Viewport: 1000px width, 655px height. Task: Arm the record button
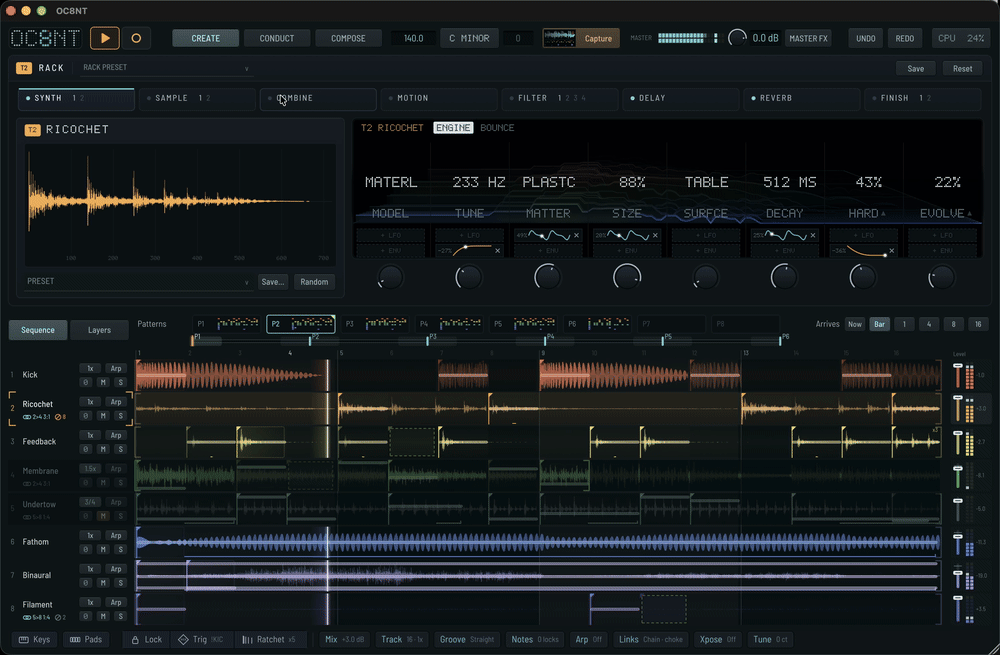click(x=136, y=38)
